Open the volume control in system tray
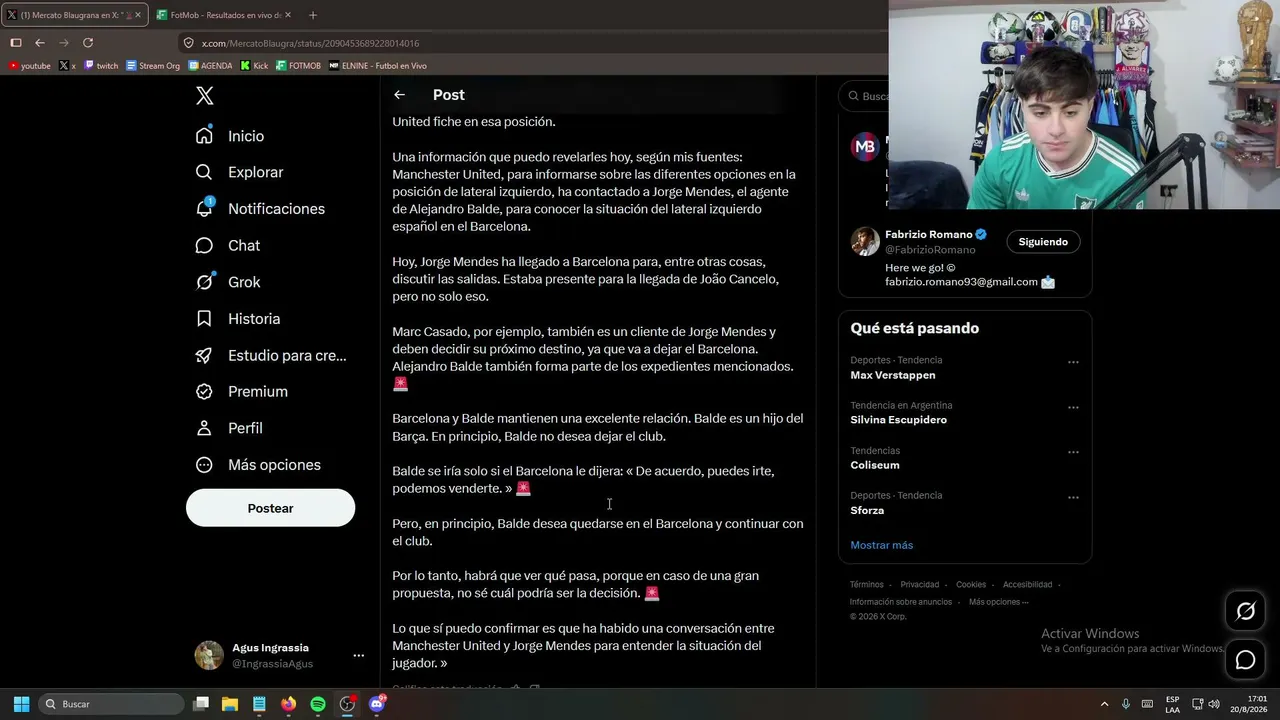This screenshot has height=720, width=1280. click(1215, 704)
